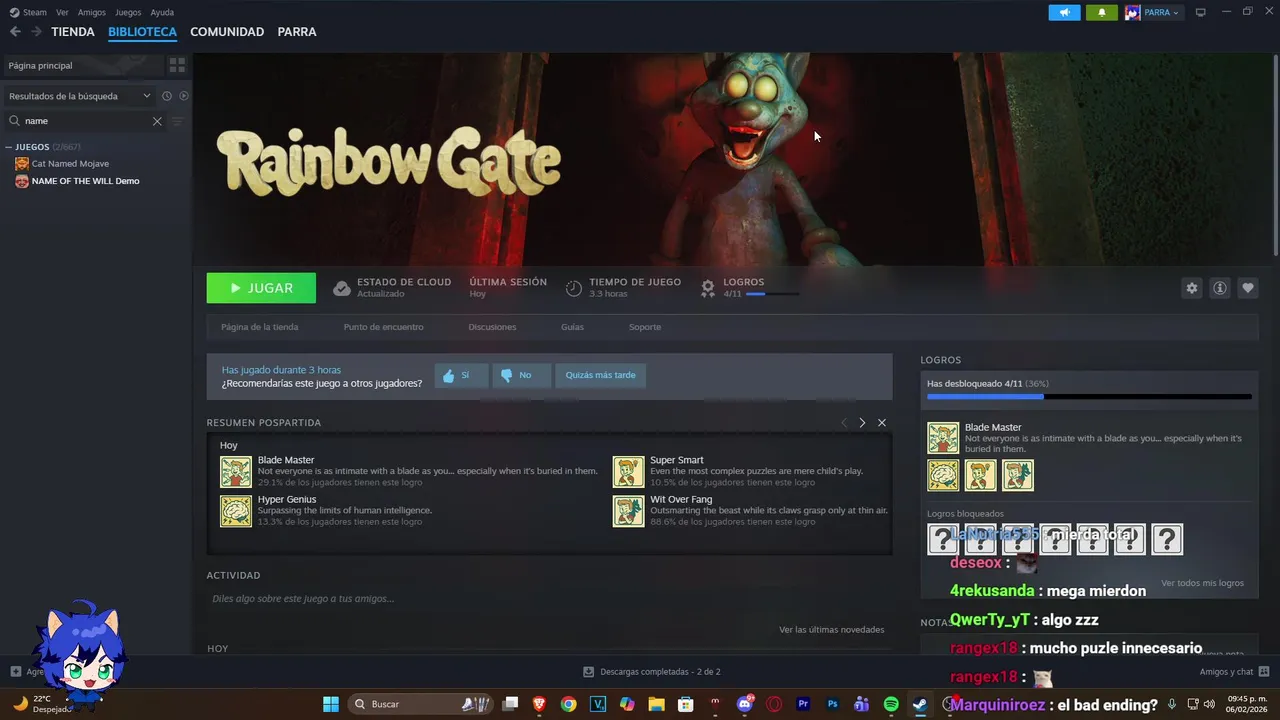Go to next post-game summary arrow
1280x720 pixels.
tap(862, 423)
